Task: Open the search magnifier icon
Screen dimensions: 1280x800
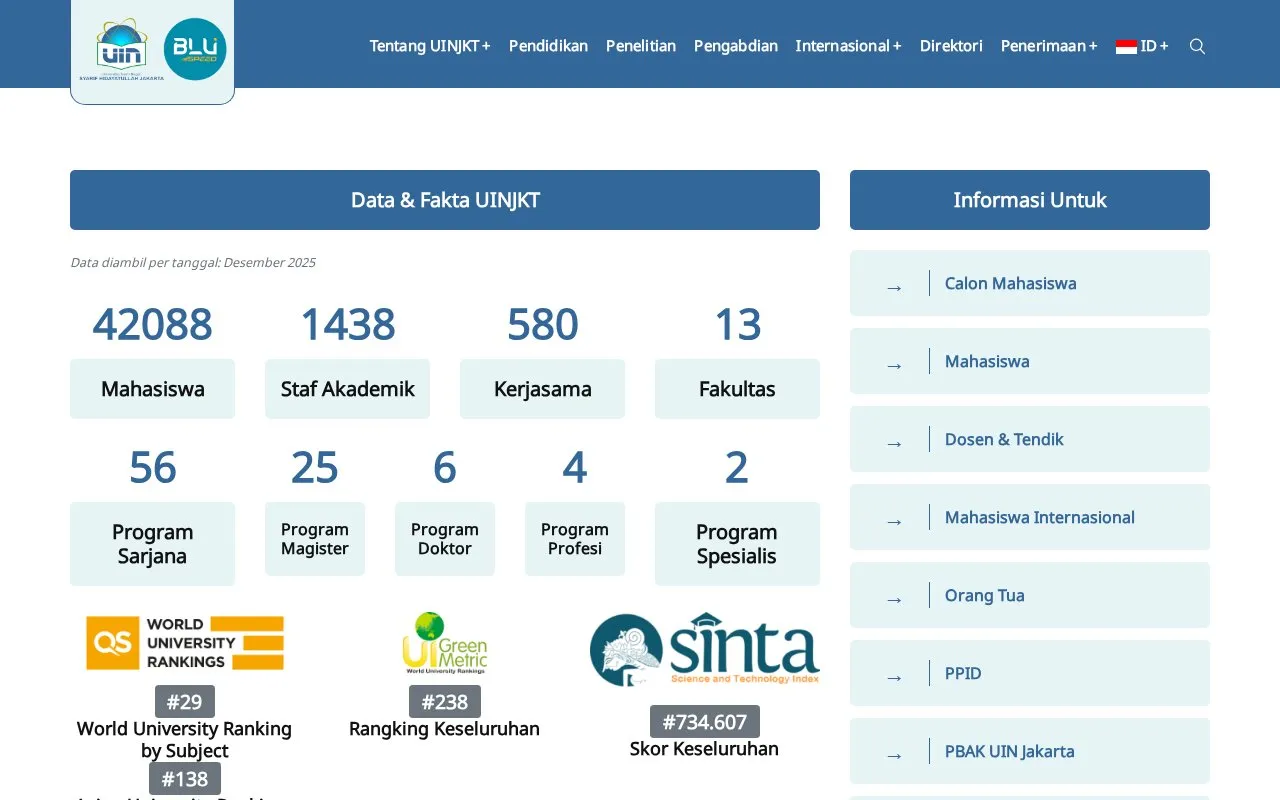Action: click(1197, 46)
